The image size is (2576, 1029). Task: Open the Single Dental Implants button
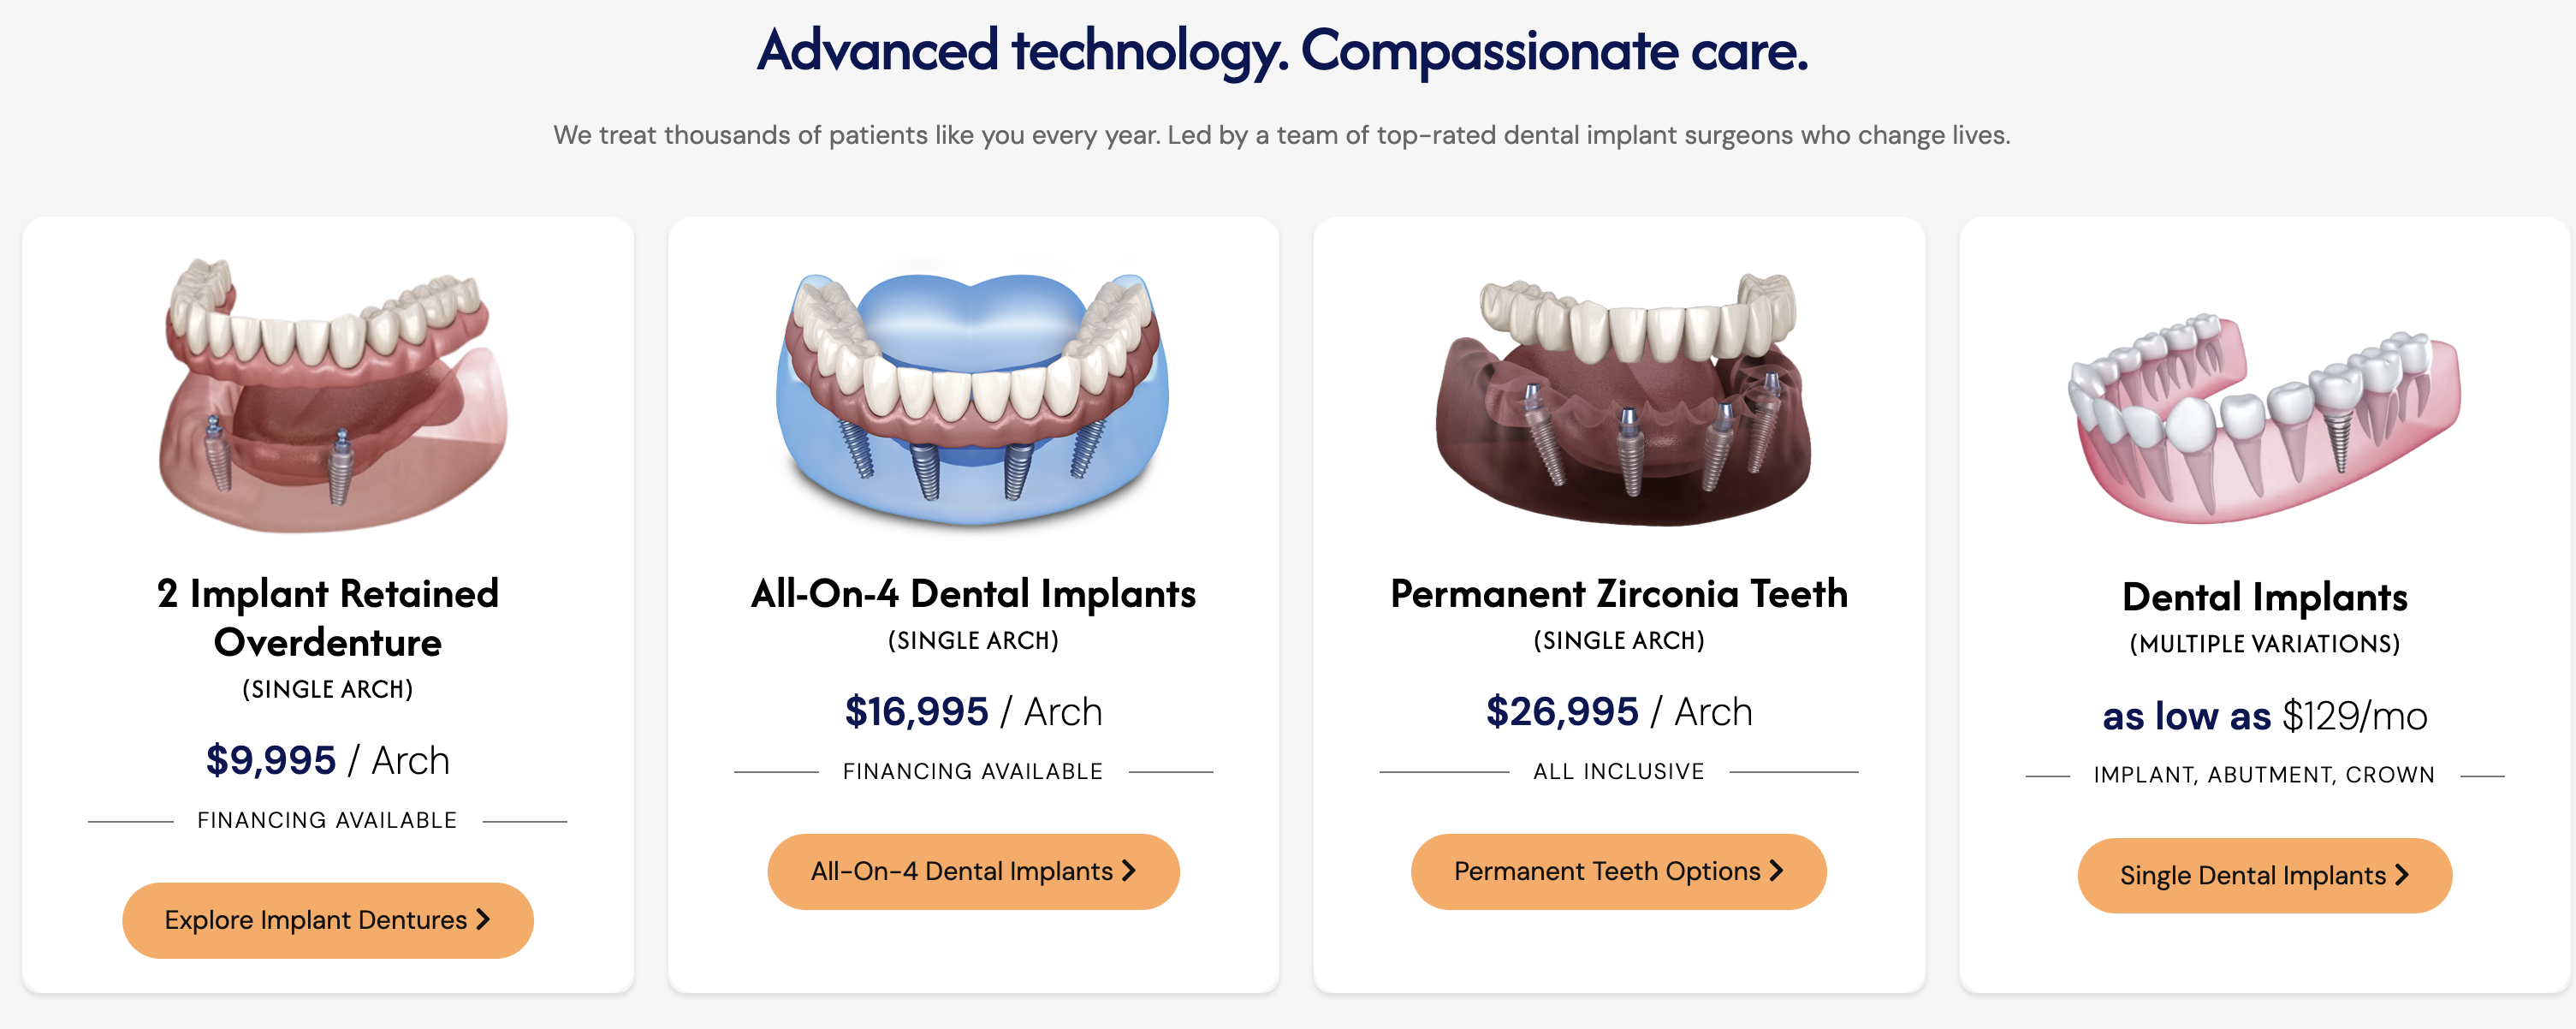tap(2264, 875)
